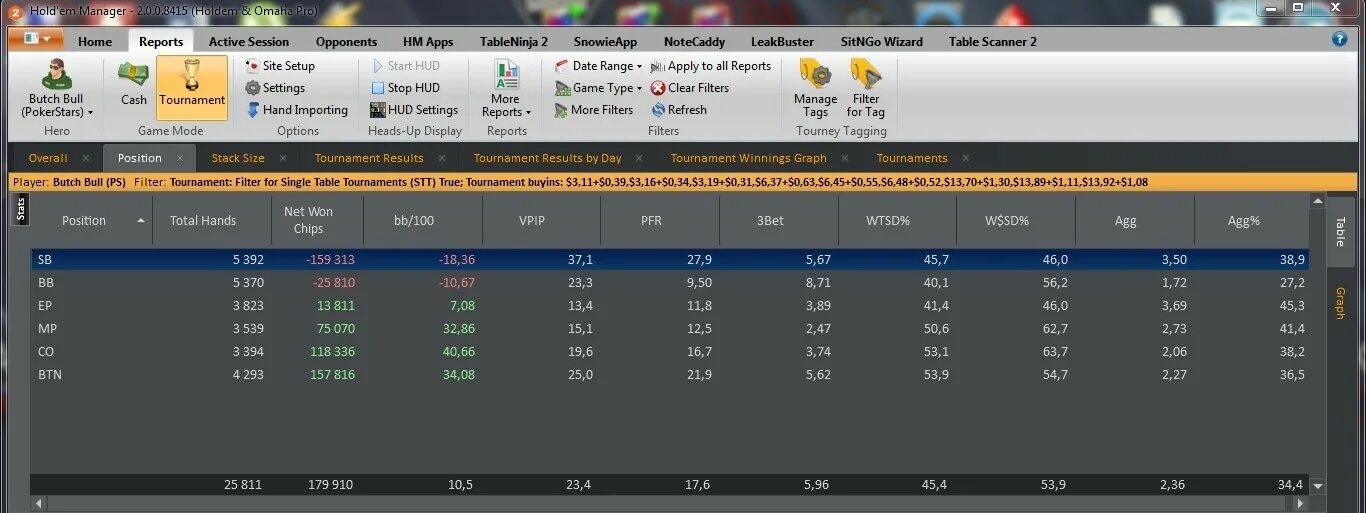The width and height of the screenshot is (1366, 513).
Task: Open the SitNGo Wizard tab
Action: click(882, 42)
